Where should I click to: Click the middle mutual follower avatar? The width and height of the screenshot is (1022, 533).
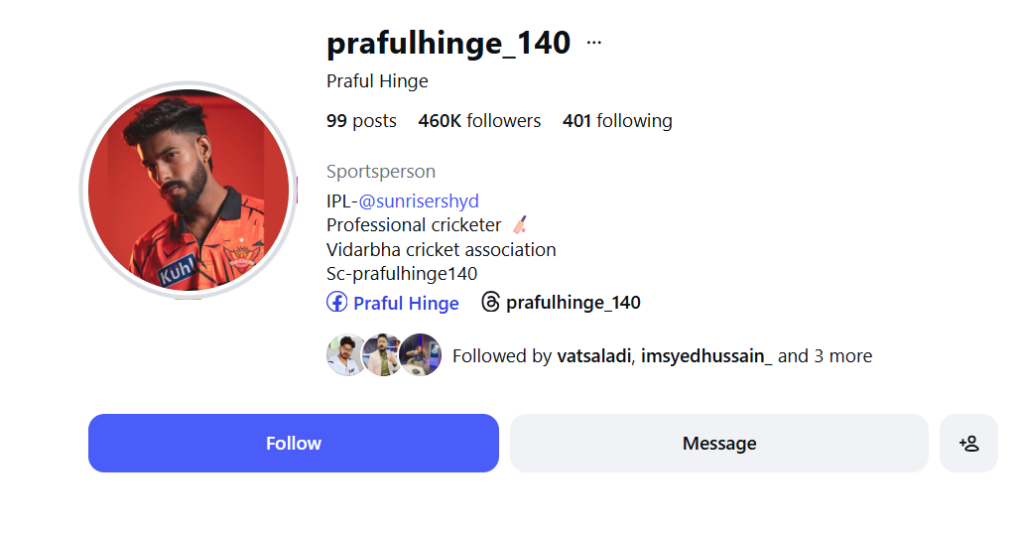pos(382,355)
